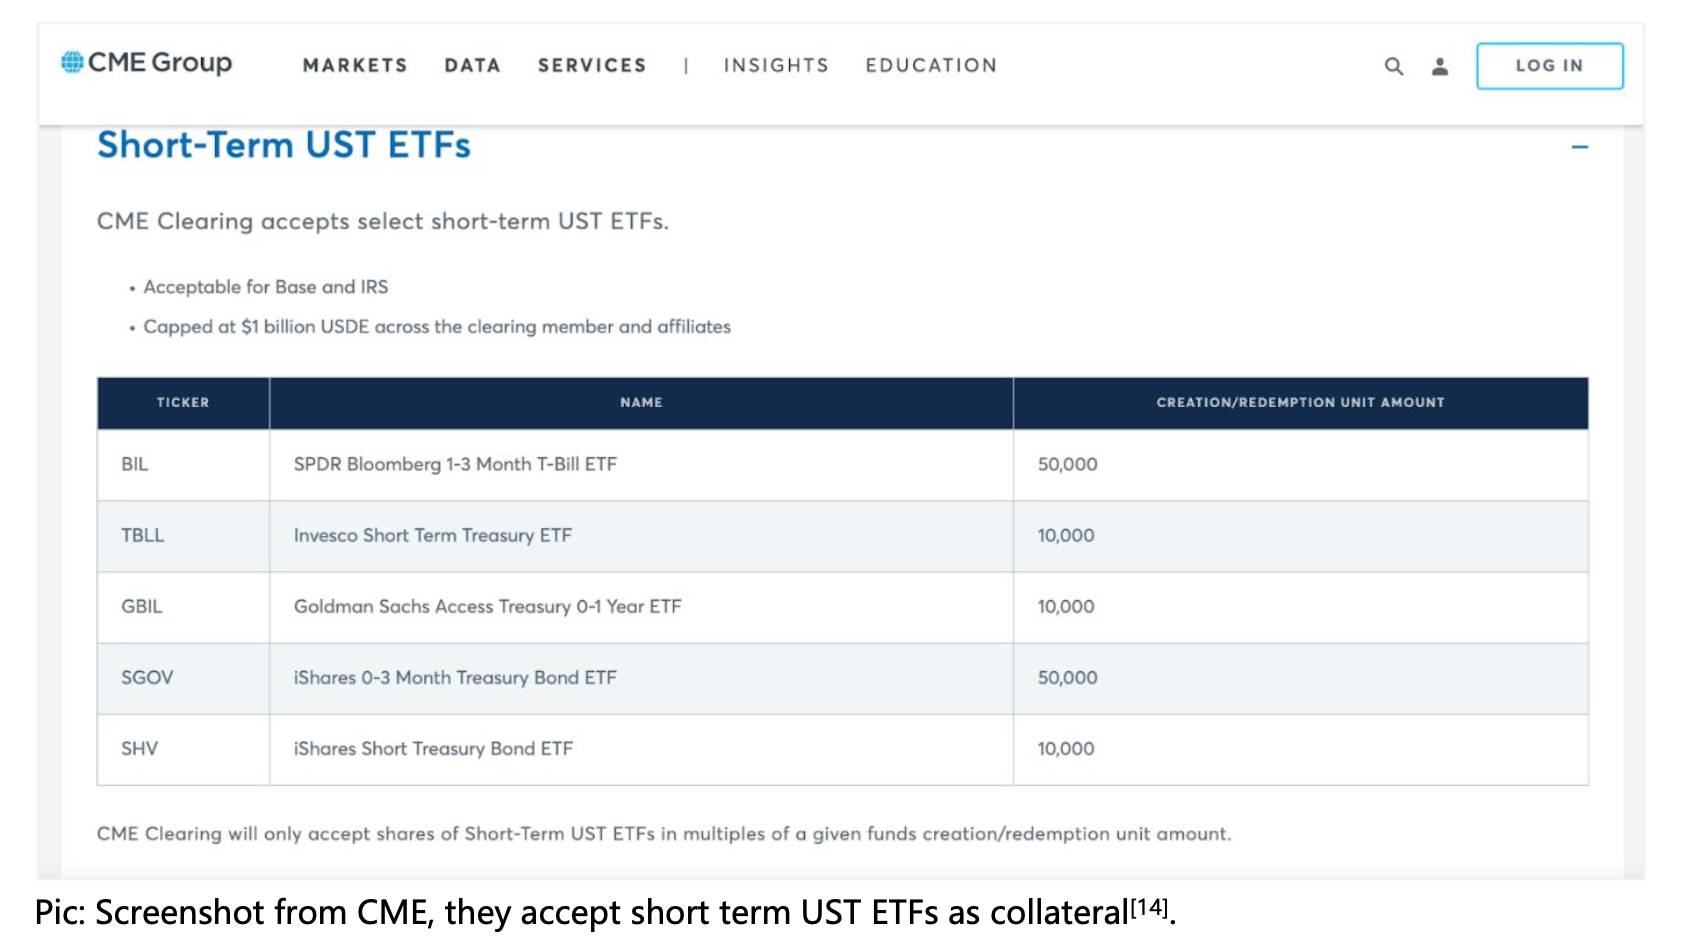The height and width of the screenshot is (950, 1686).
Task: Select the Creation/Redemption Unit Amount header
Action: point(1300,403)
